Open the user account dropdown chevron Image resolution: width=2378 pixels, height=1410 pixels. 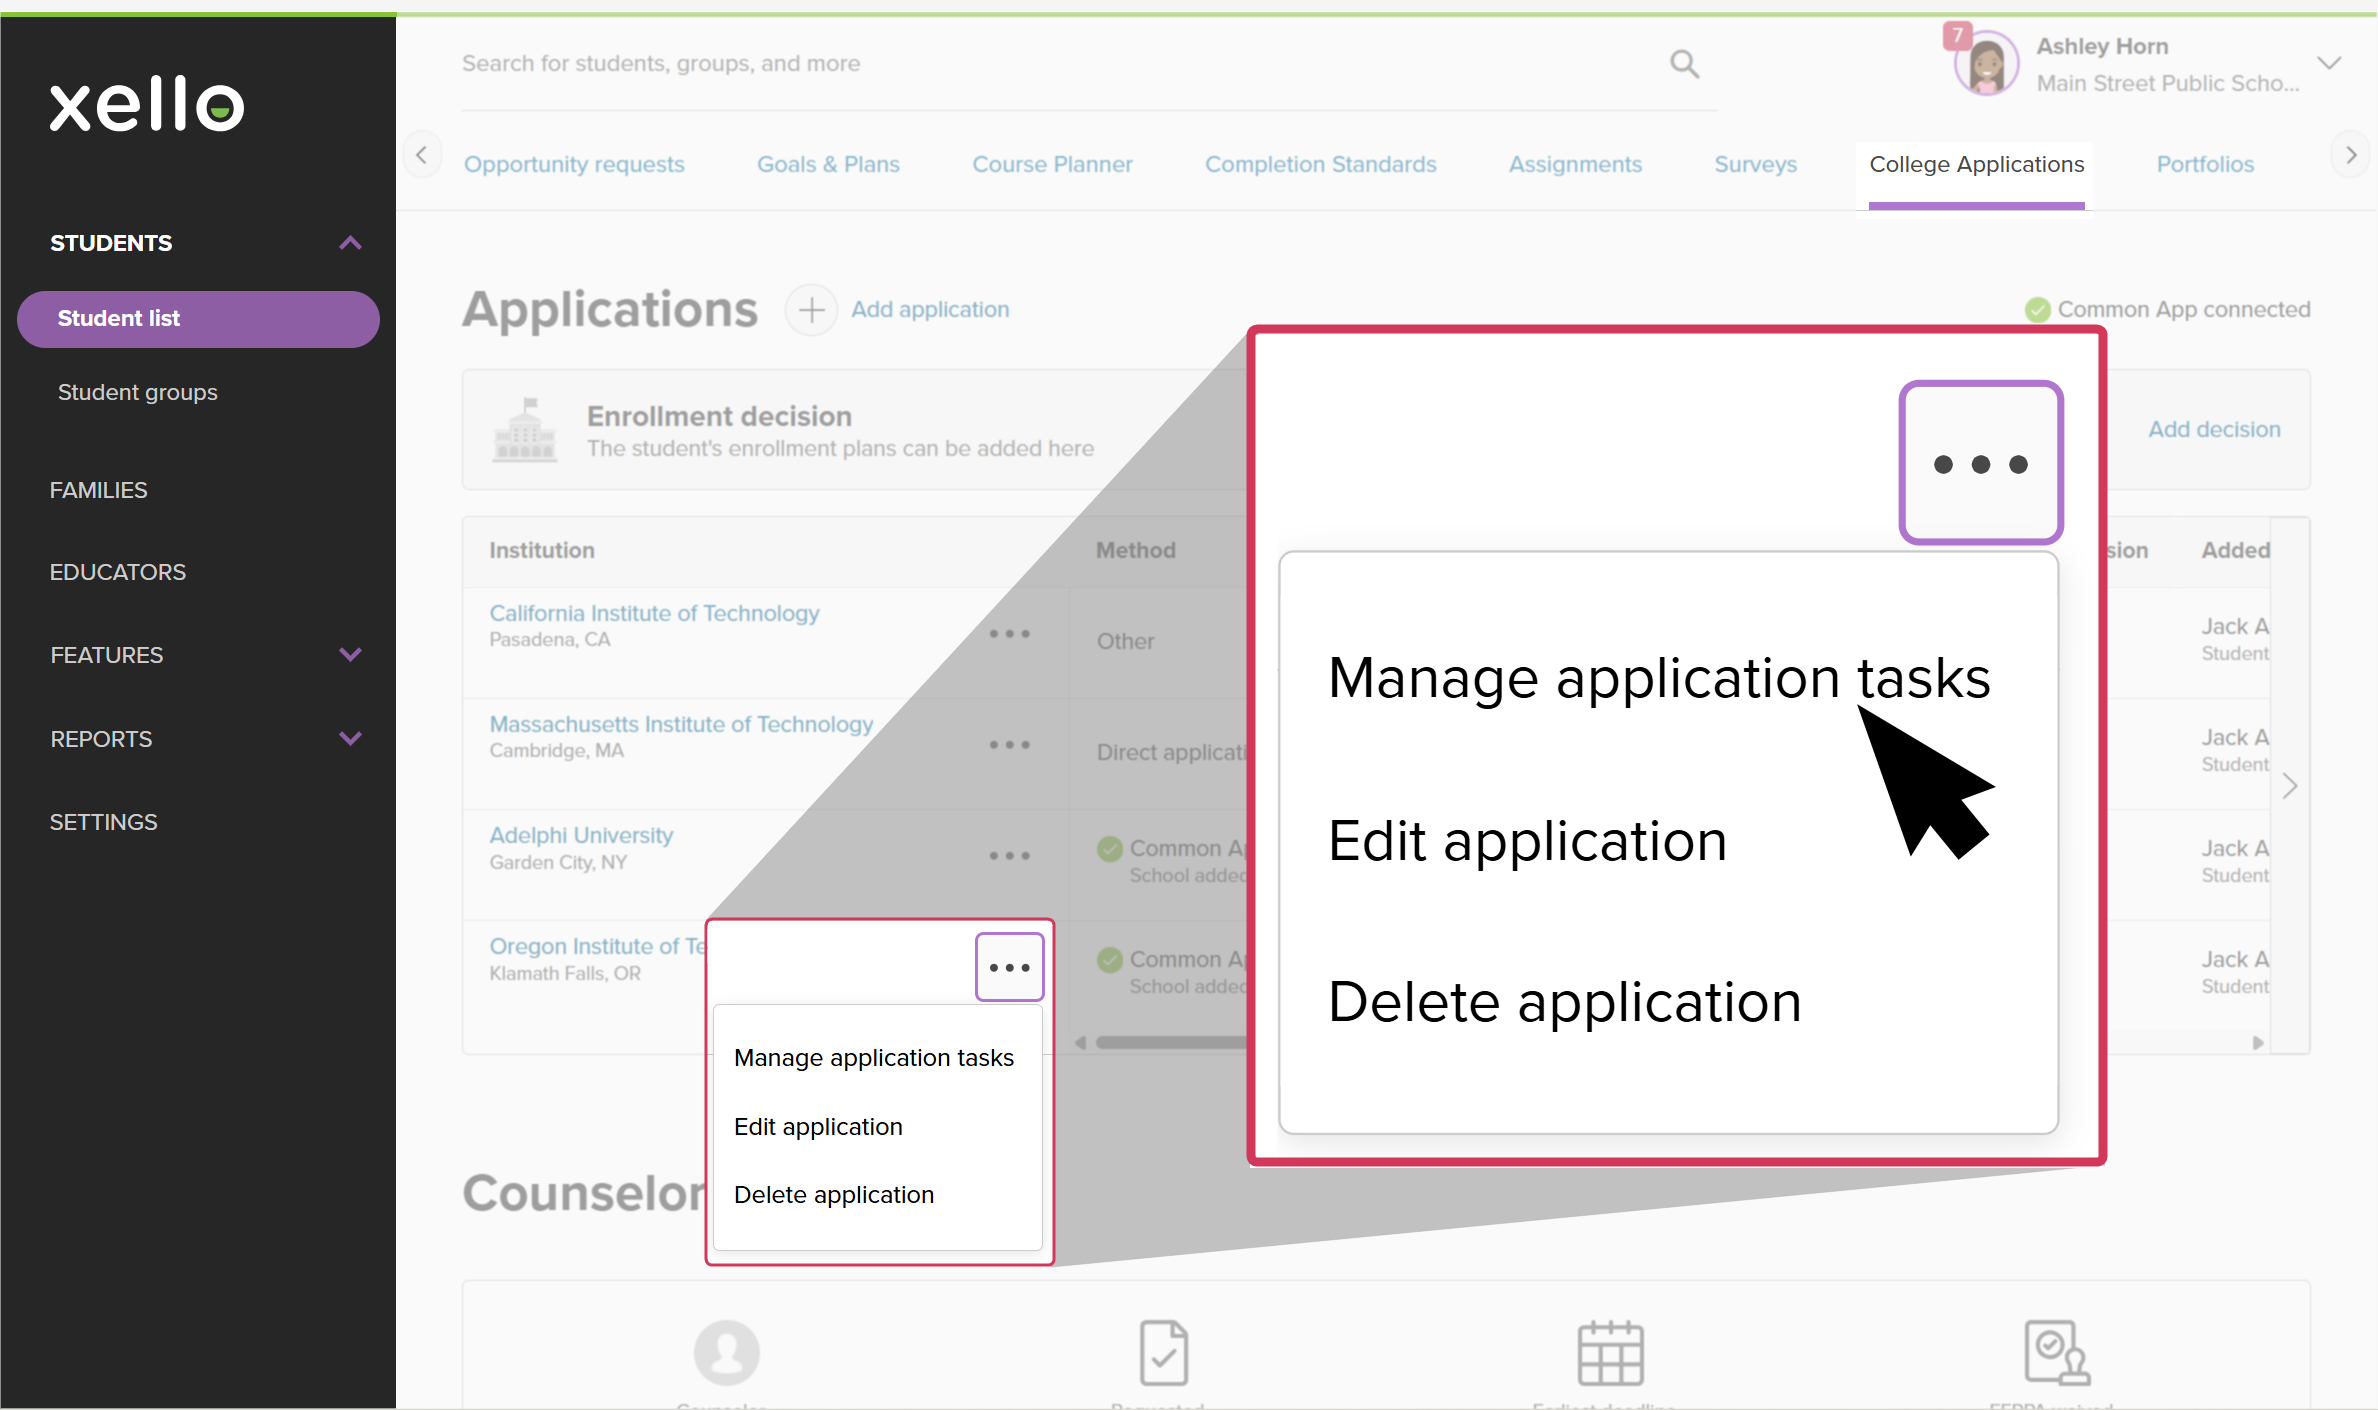tap(2328, 64)
